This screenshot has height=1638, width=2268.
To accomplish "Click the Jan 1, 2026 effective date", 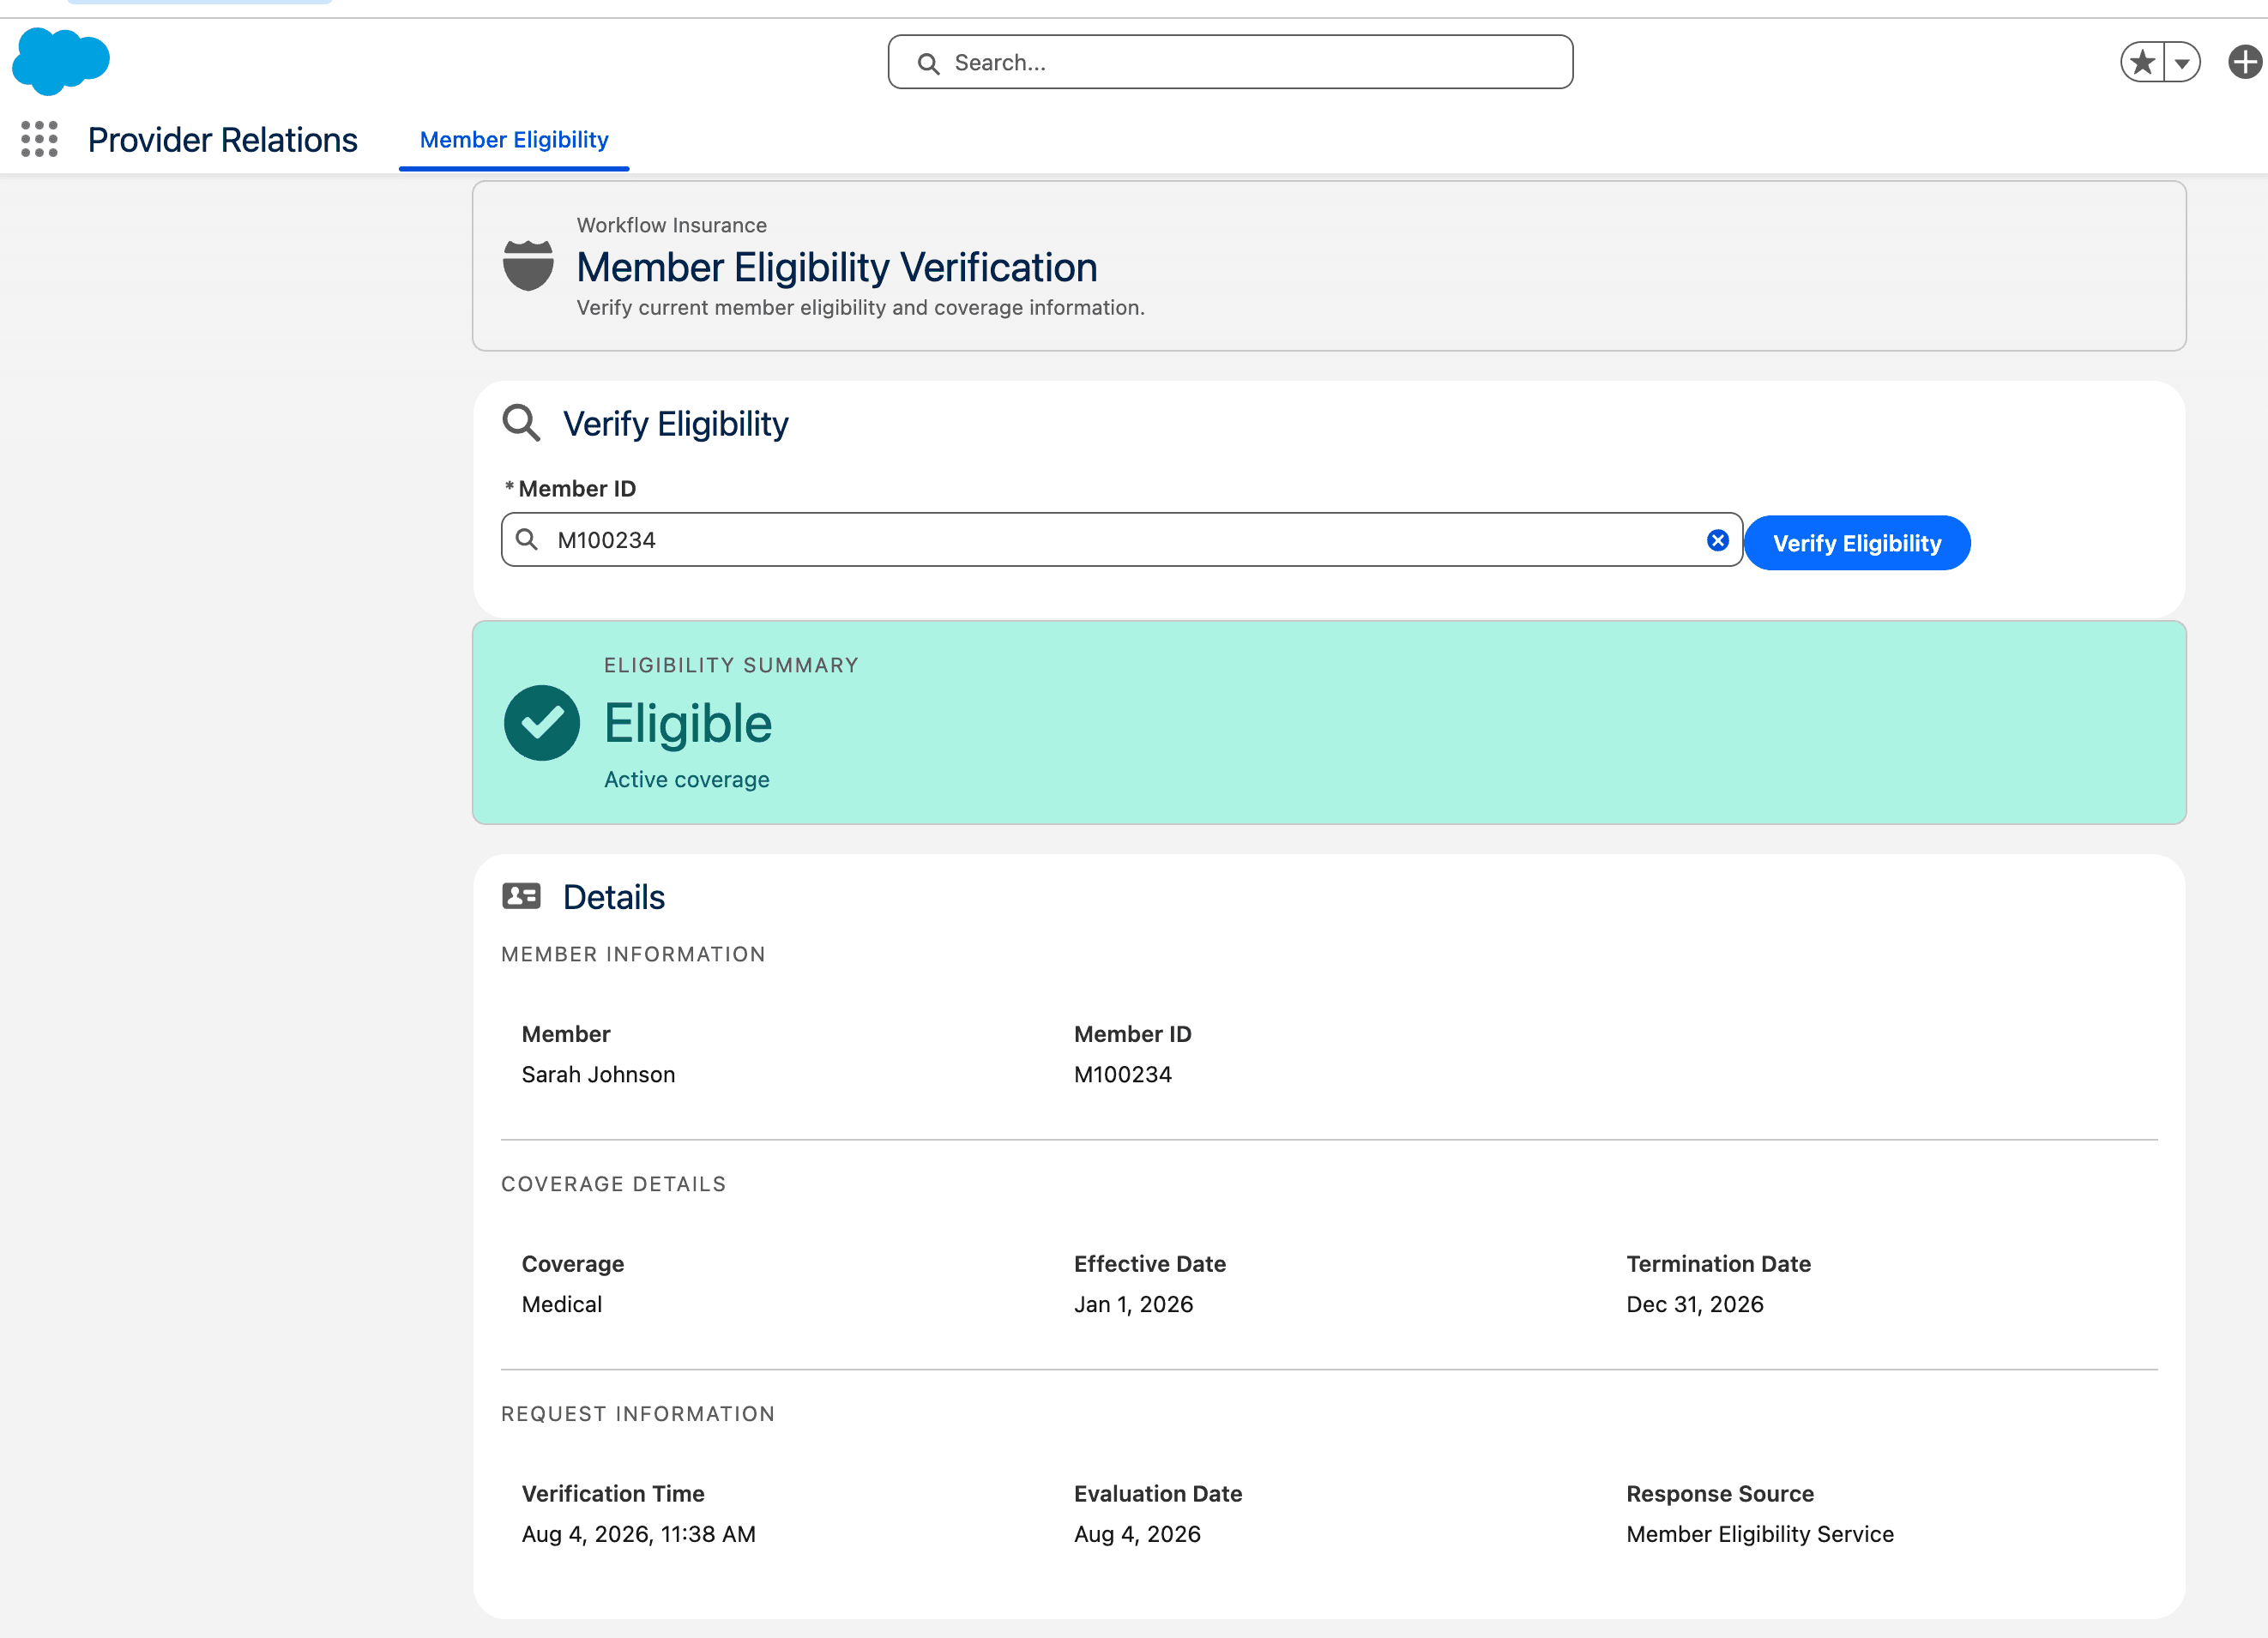I will 1134,1304.
